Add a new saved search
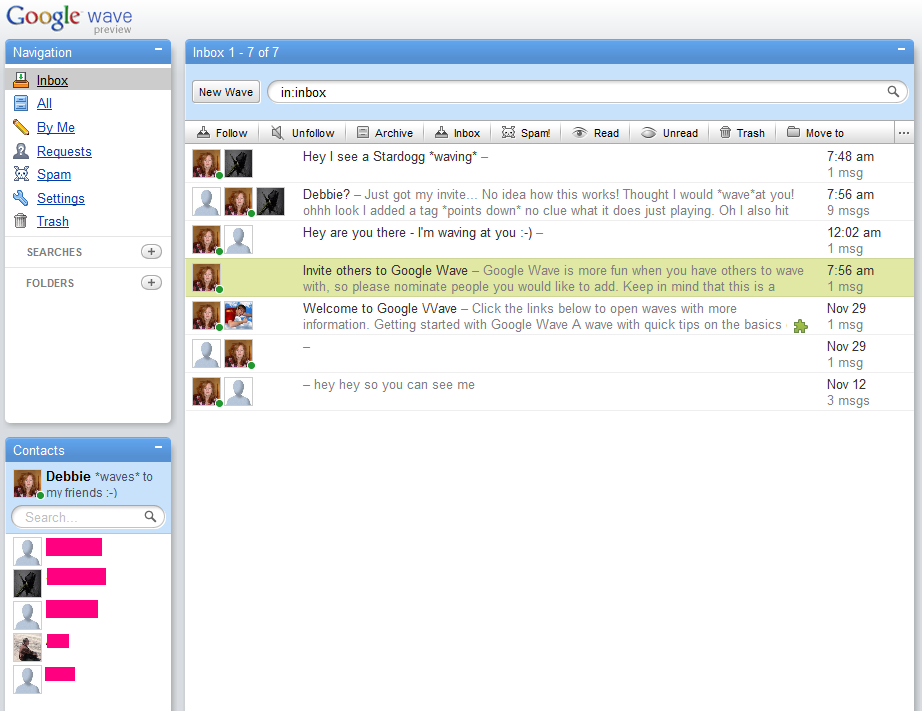This screenshot has width=922, height=711. tap(151, 252)
